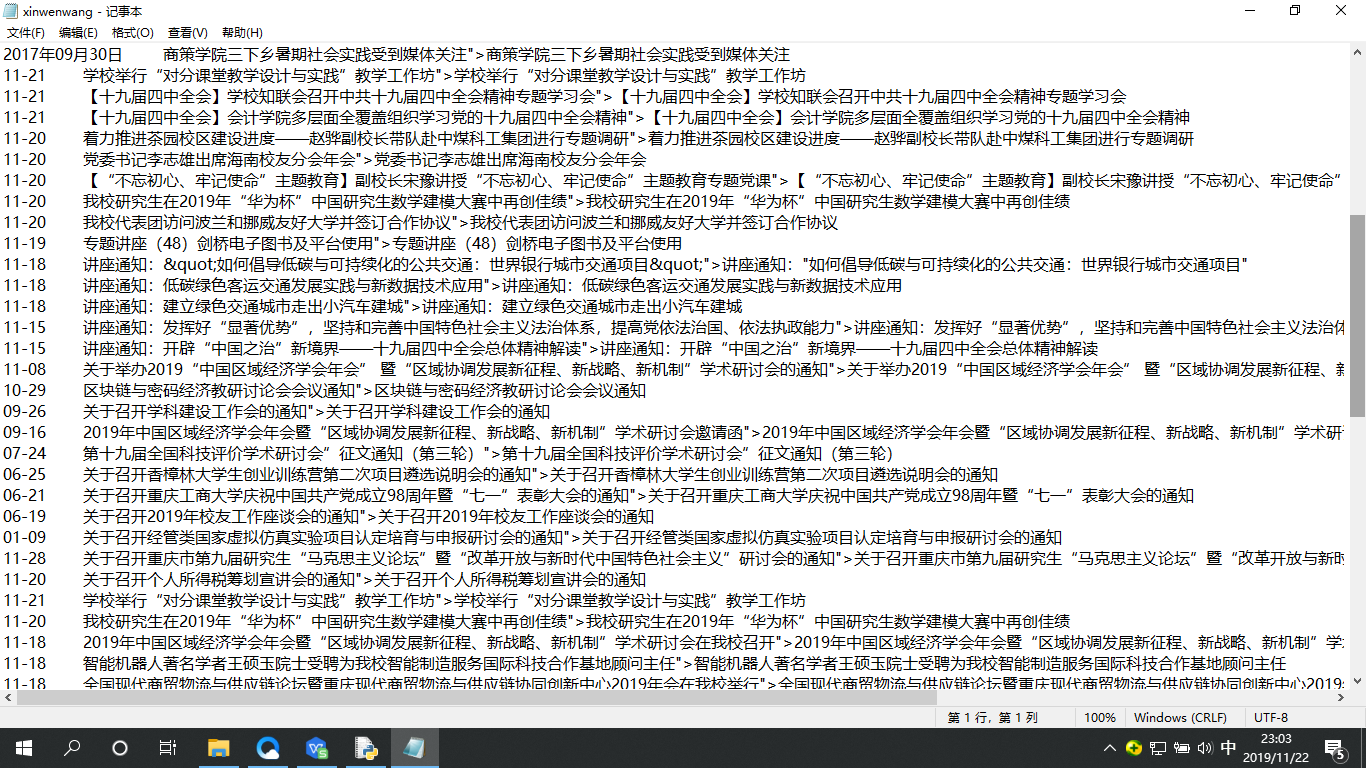Open QQ Browser from the taskbar
Image resolution: width=1366 pixels, height=768 pixels.
[267, 747]
